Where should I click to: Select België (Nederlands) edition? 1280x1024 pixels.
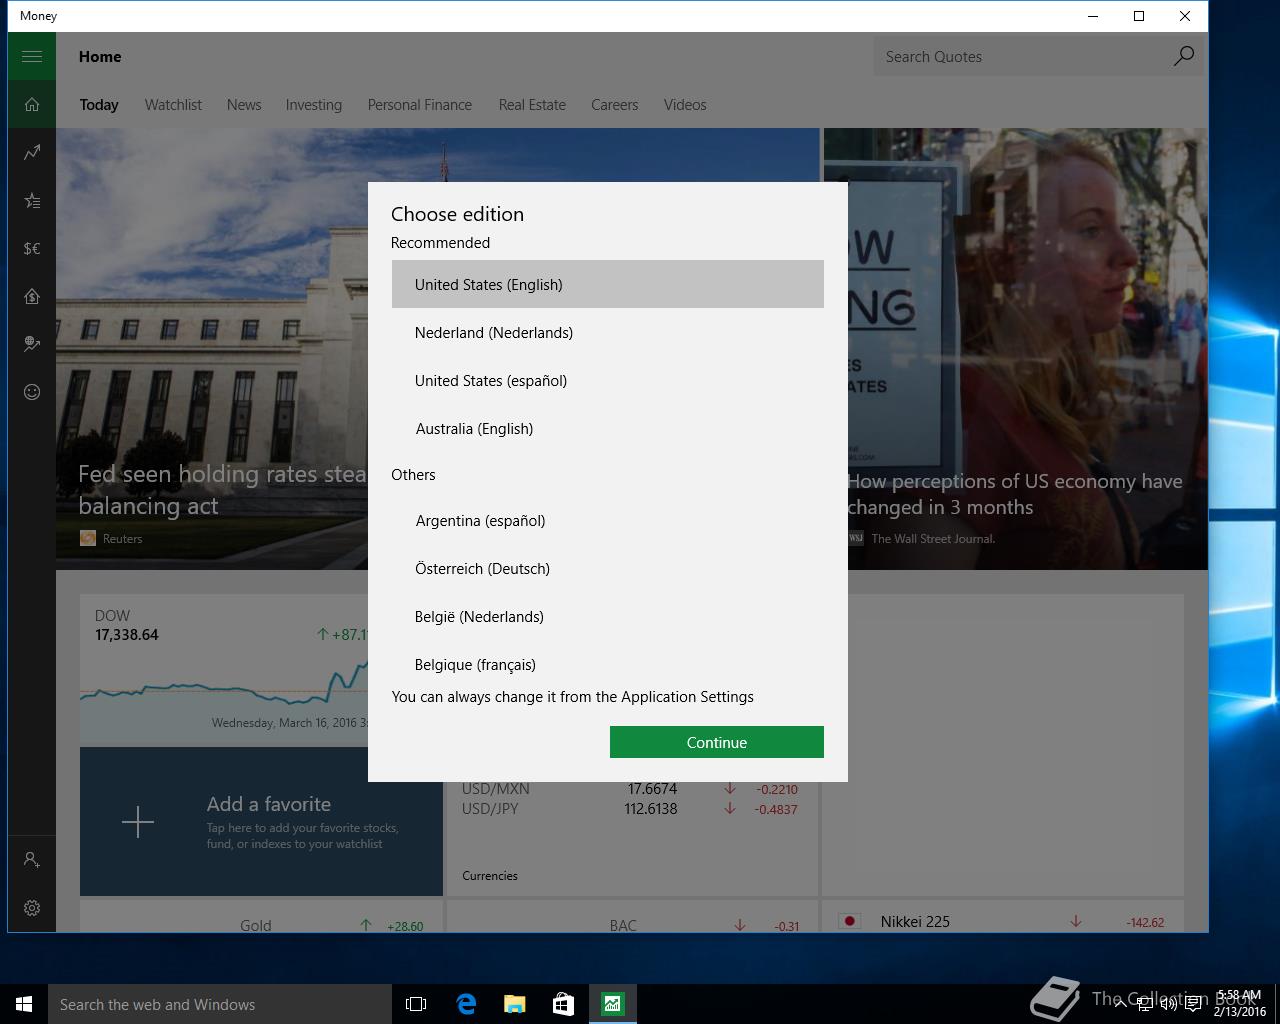[608, 616]
